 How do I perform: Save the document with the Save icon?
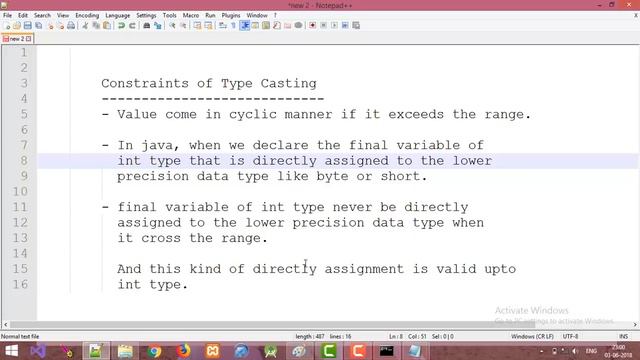click(27, 25)
